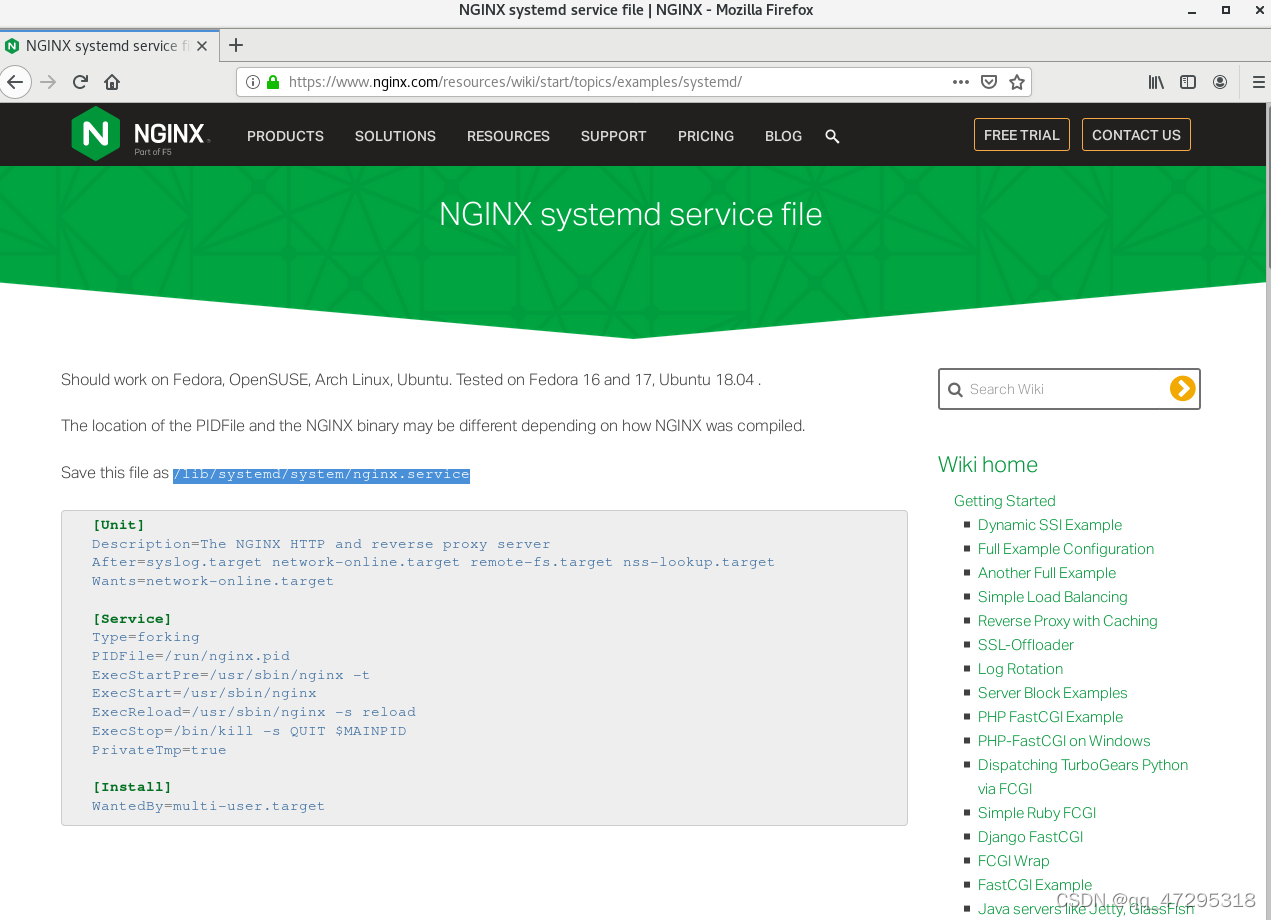
Task: Click the ExecStartPre=/usr/sbin/nginx -t line
Action: point(231,675)
